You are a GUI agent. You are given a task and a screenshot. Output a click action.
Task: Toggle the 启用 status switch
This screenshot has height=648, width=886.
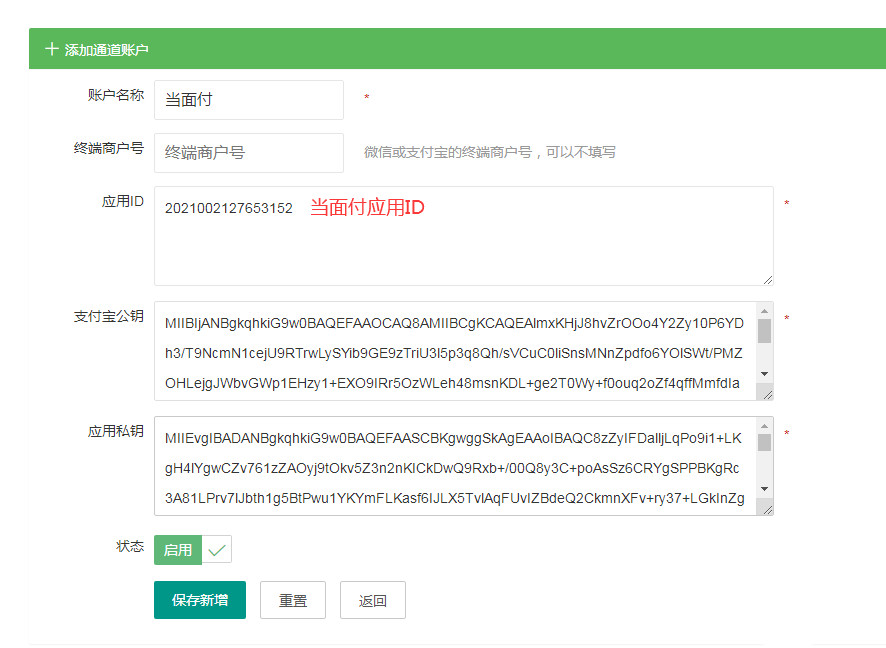click(192, 550)
